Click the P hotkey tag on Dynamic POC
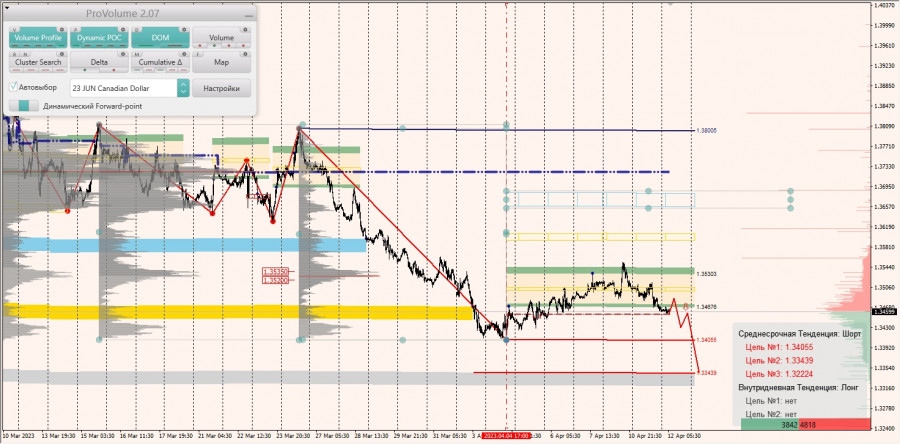This screenshot has width=900, height=444. (76, 29)
